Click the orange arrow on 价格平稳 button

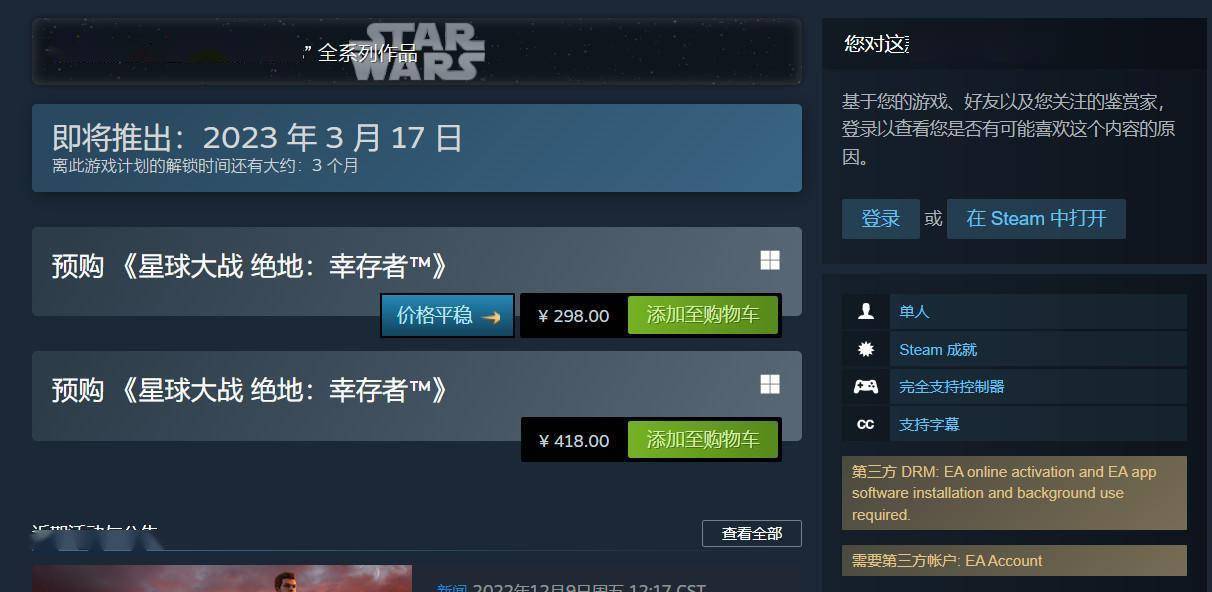(x=491, y=317)
